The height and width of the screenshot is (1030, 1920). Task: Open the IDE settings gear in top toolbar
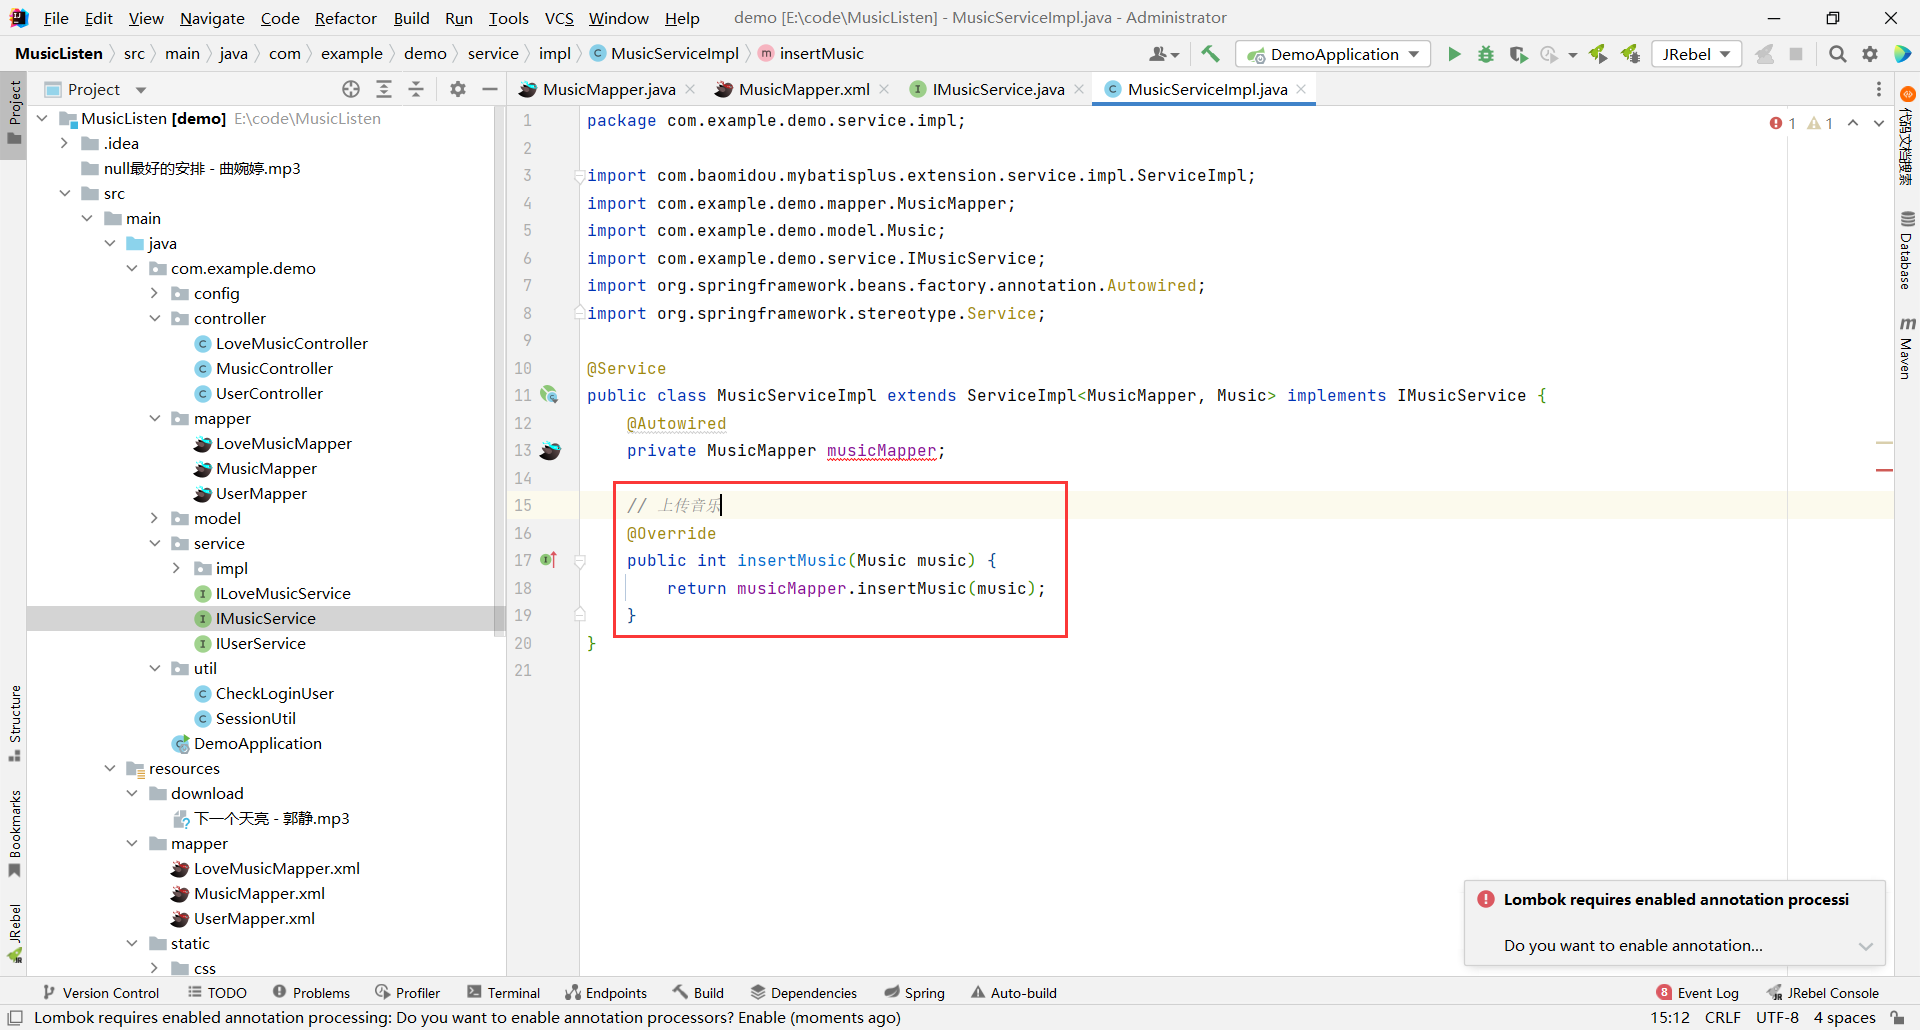point(1870,54)
